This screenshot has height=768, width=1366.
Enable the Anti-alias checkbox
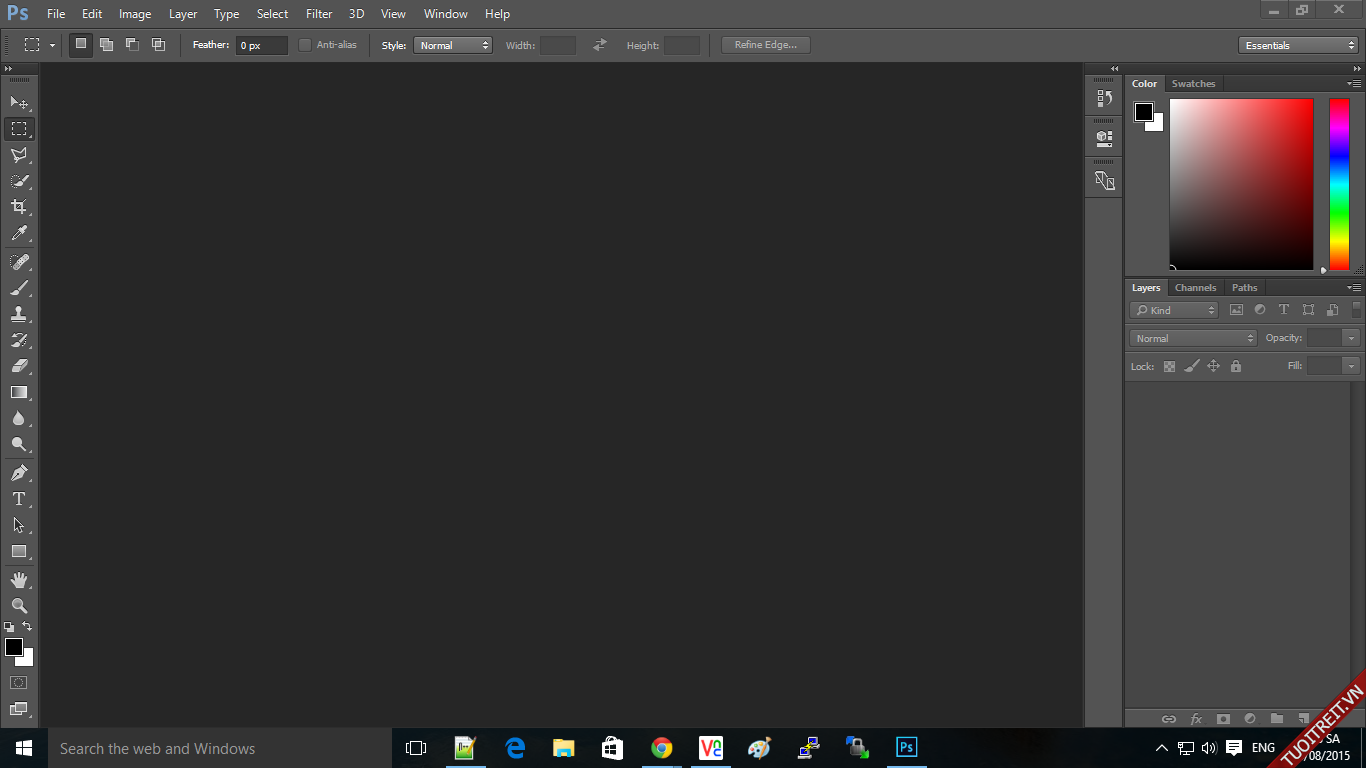tap(305, 45)
